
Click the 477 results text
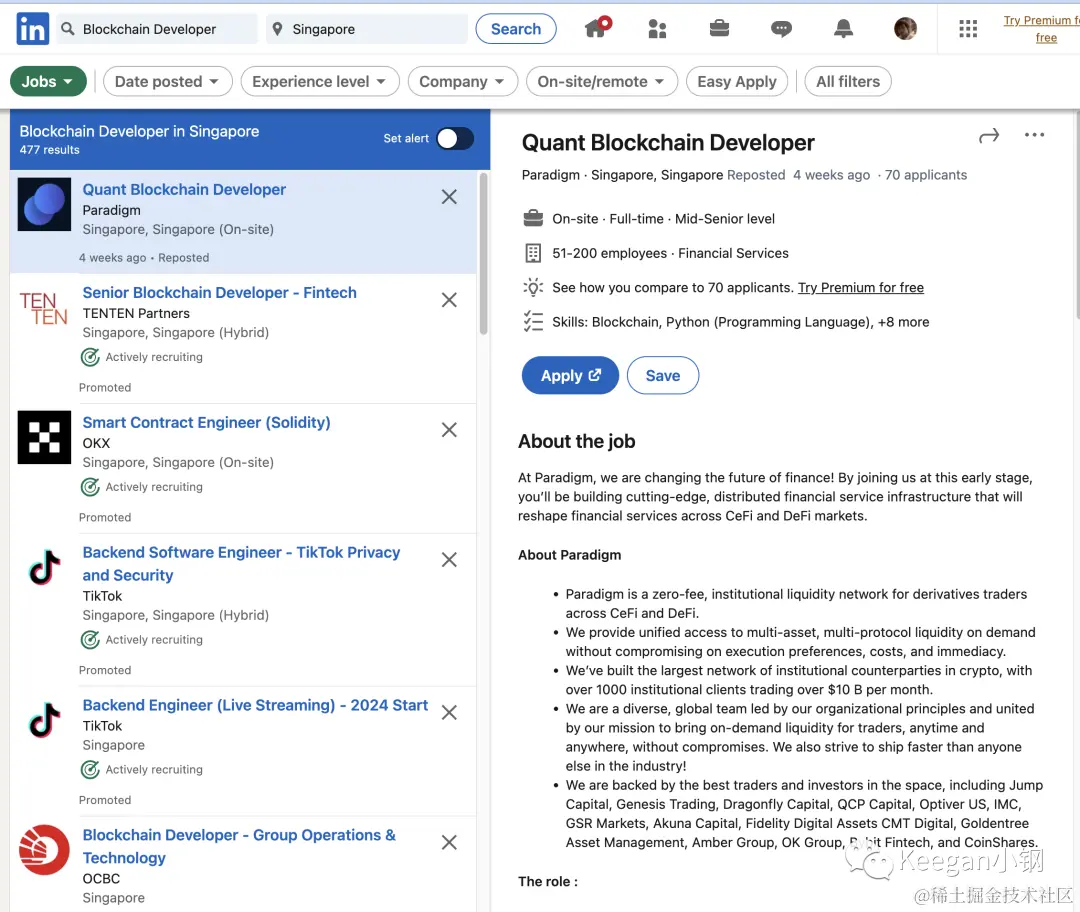(50, 149)
